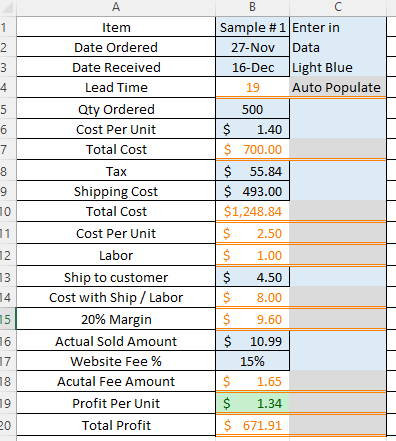Click the Auto Populate legend cell
Viewport: 396px width, 441px height.
click(x=338, y=87)
